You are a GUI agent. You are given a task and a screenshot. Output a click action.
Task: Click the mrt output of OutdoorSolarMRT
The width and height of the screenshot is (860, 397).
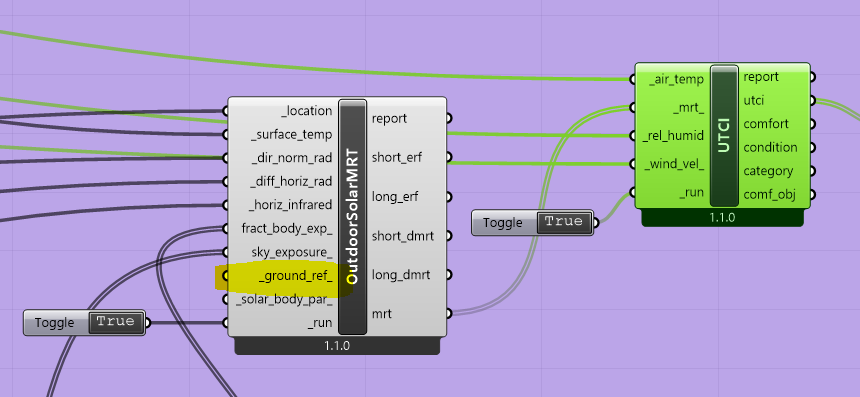[382, 314]
